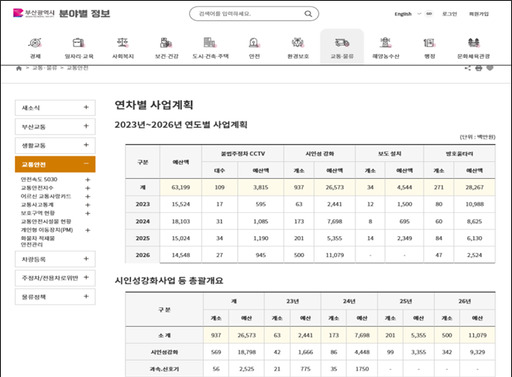The width and height of the screenshot is (512, 377).
Task: Expand the 개인형 이동장치(PM) submenu
Action: click(88, 230)
